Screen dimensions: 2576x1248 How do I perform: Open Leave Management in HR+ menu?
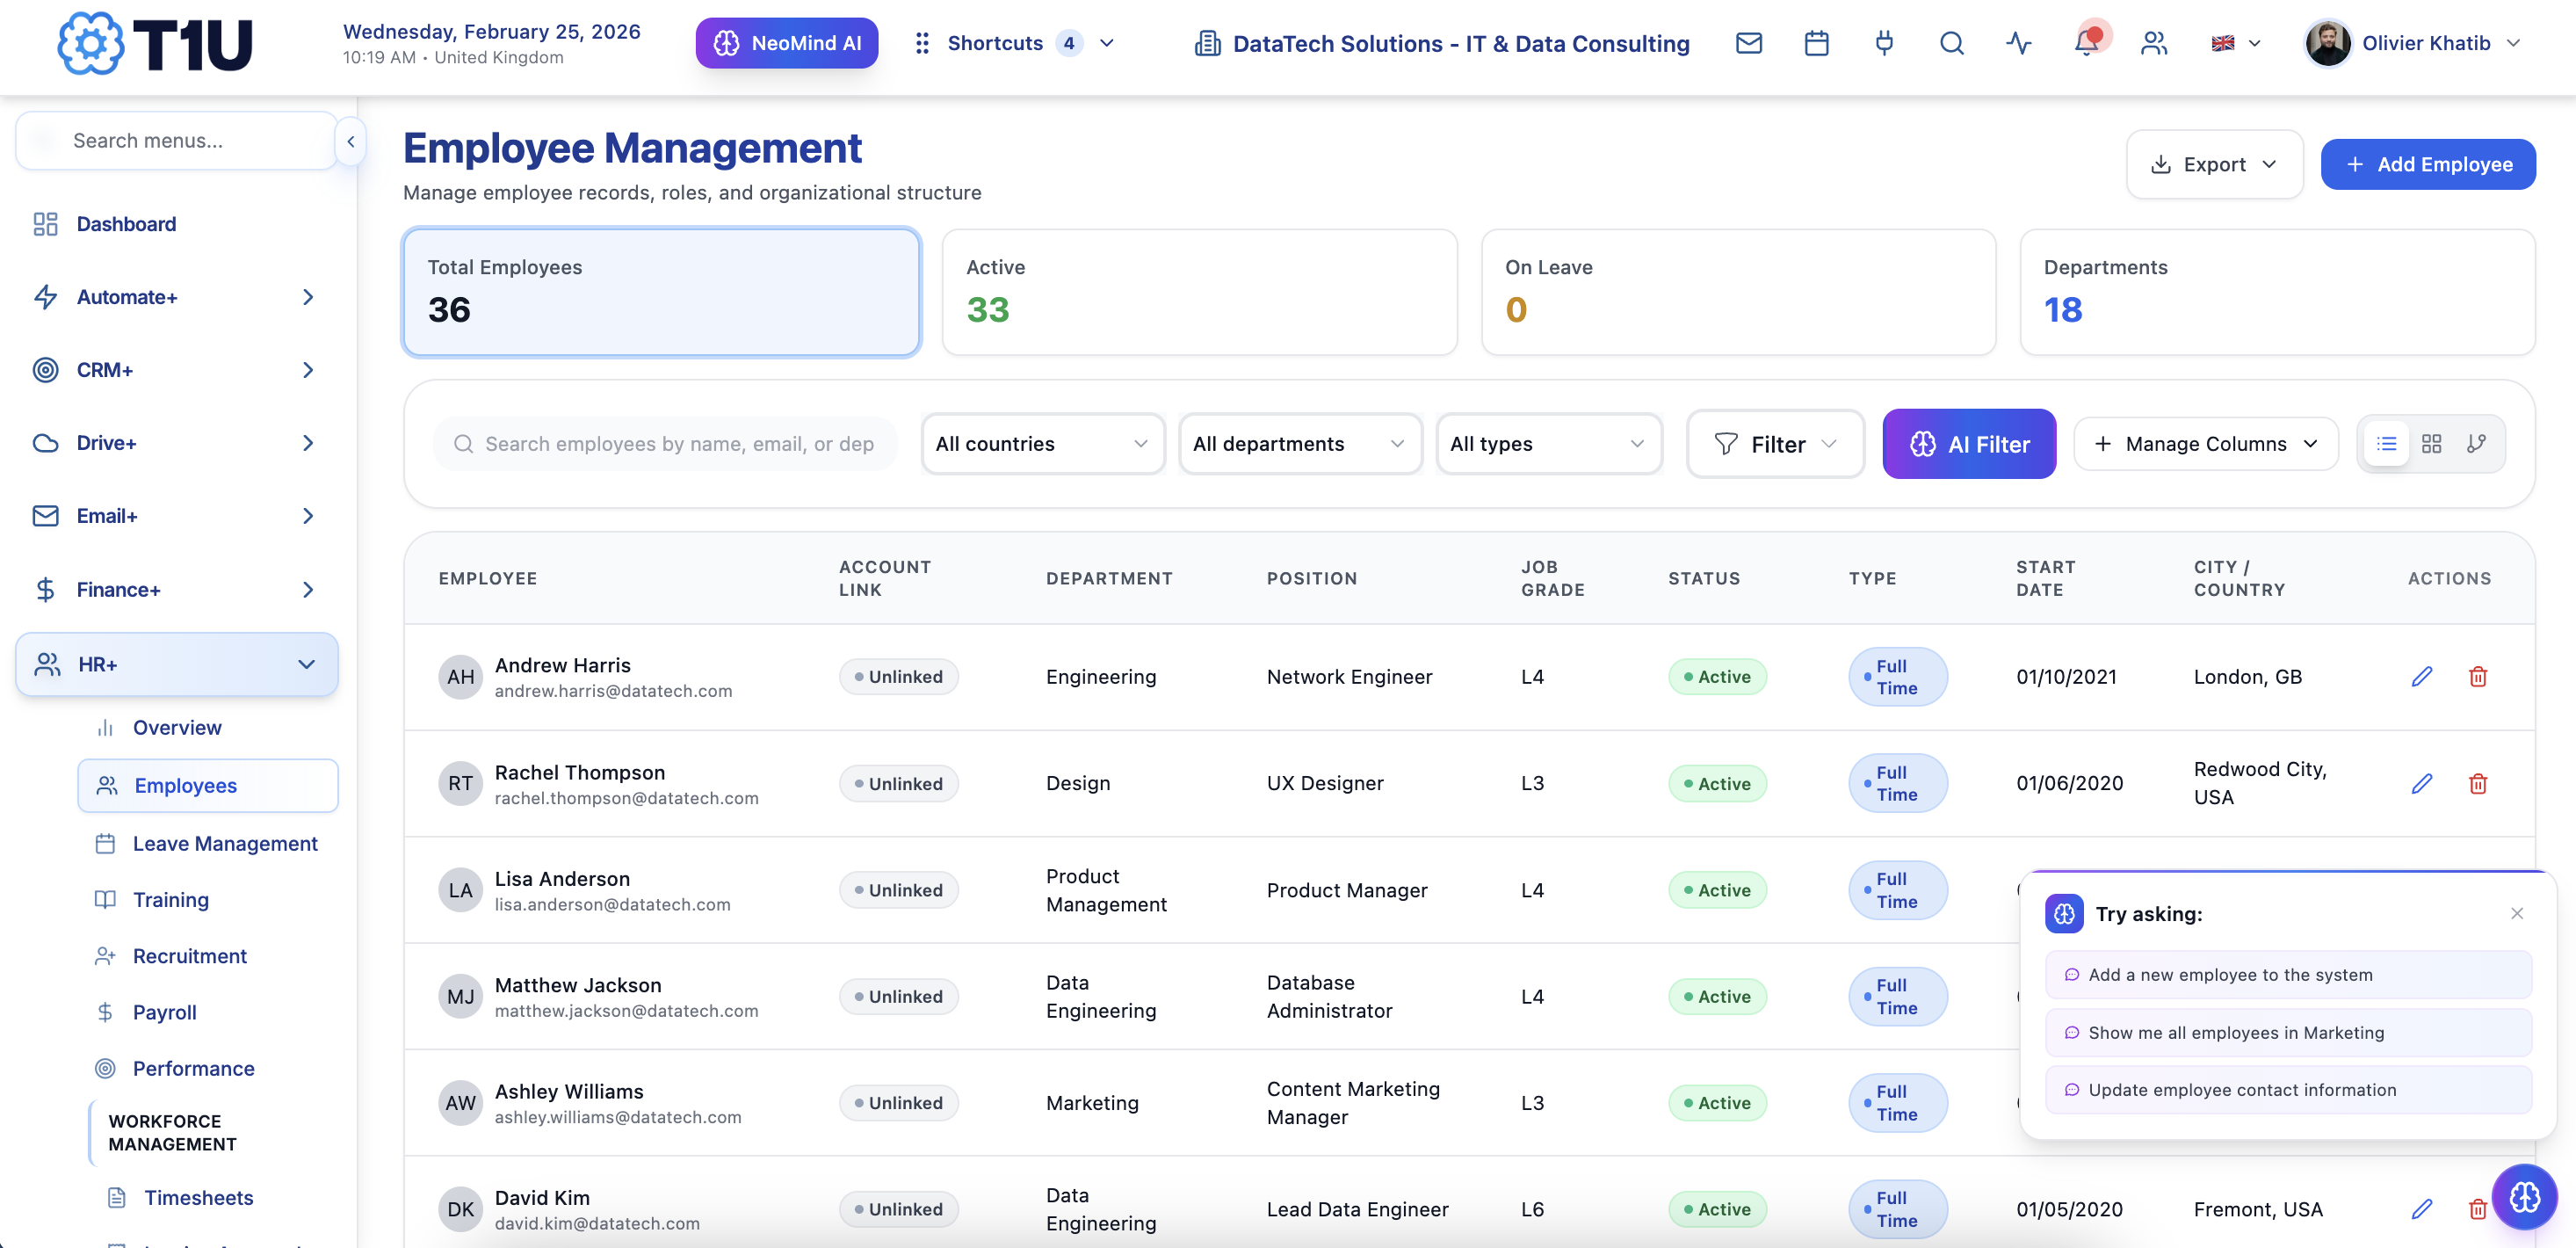click(x=225, y=843)
